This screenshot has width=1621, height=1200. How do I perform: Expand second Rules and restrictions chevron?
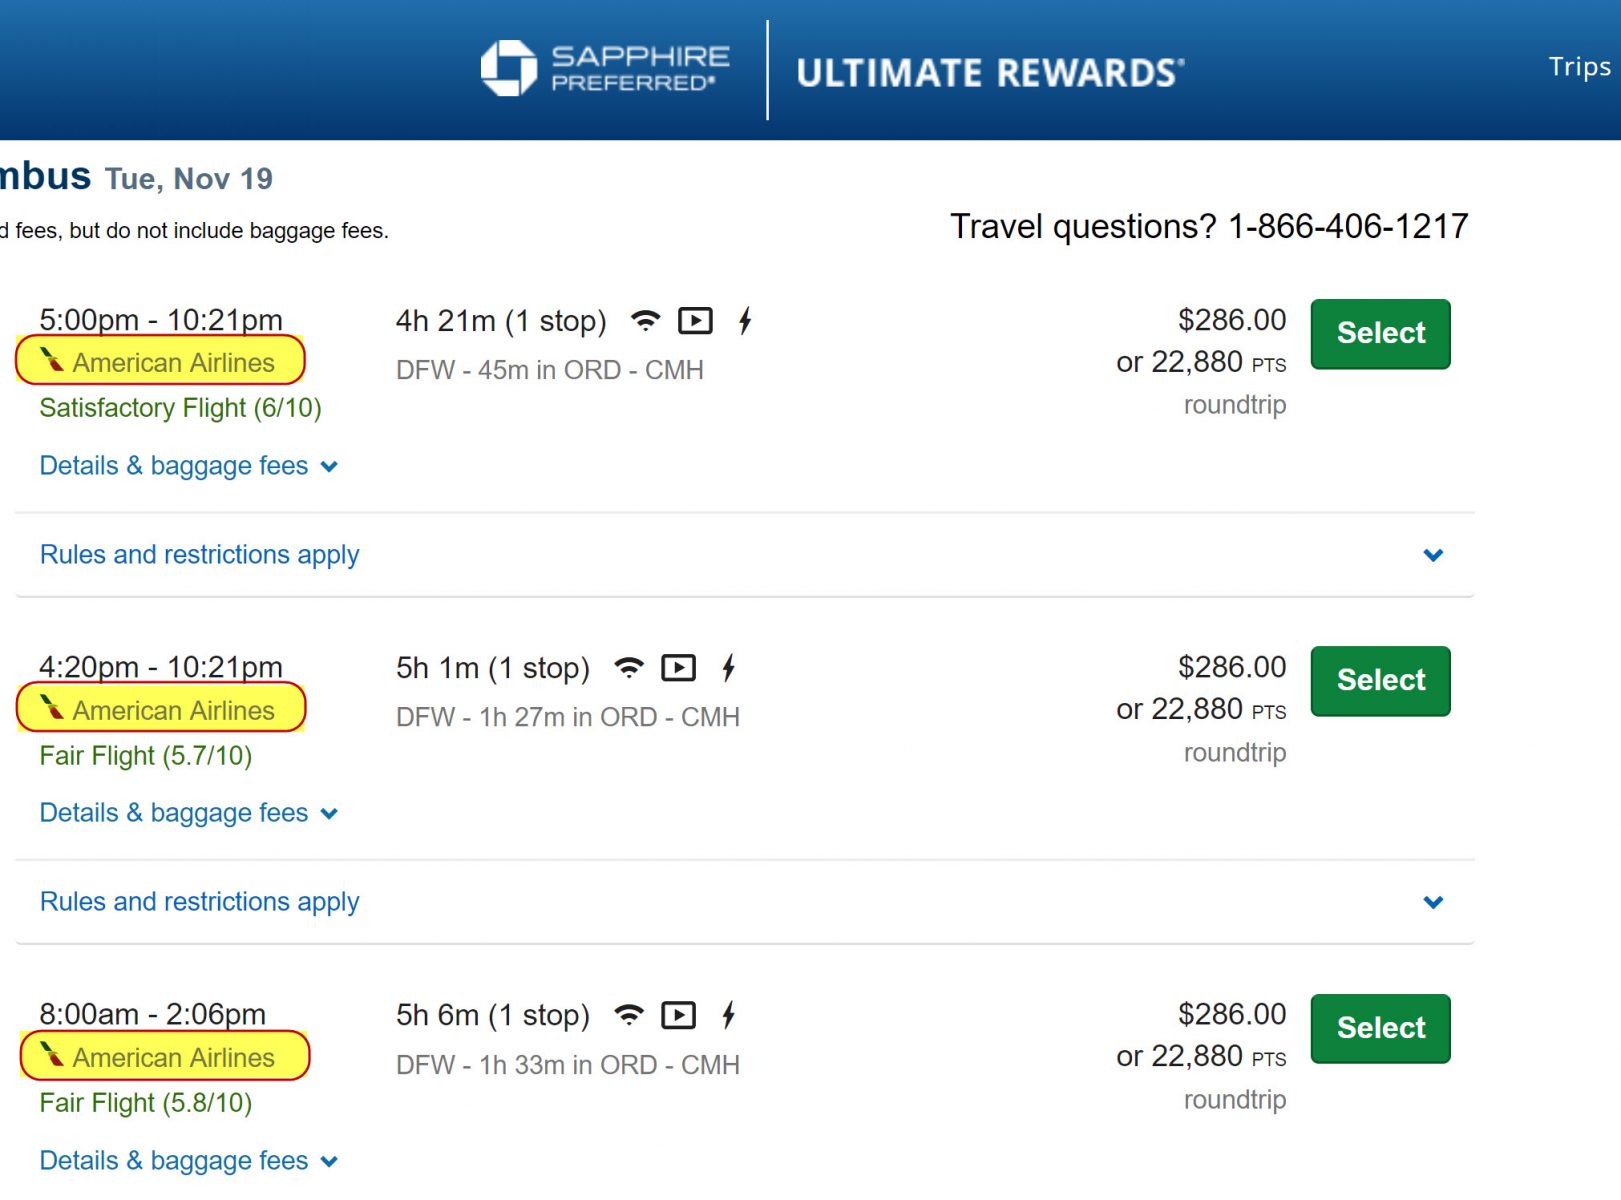(x=1433, y=902)
